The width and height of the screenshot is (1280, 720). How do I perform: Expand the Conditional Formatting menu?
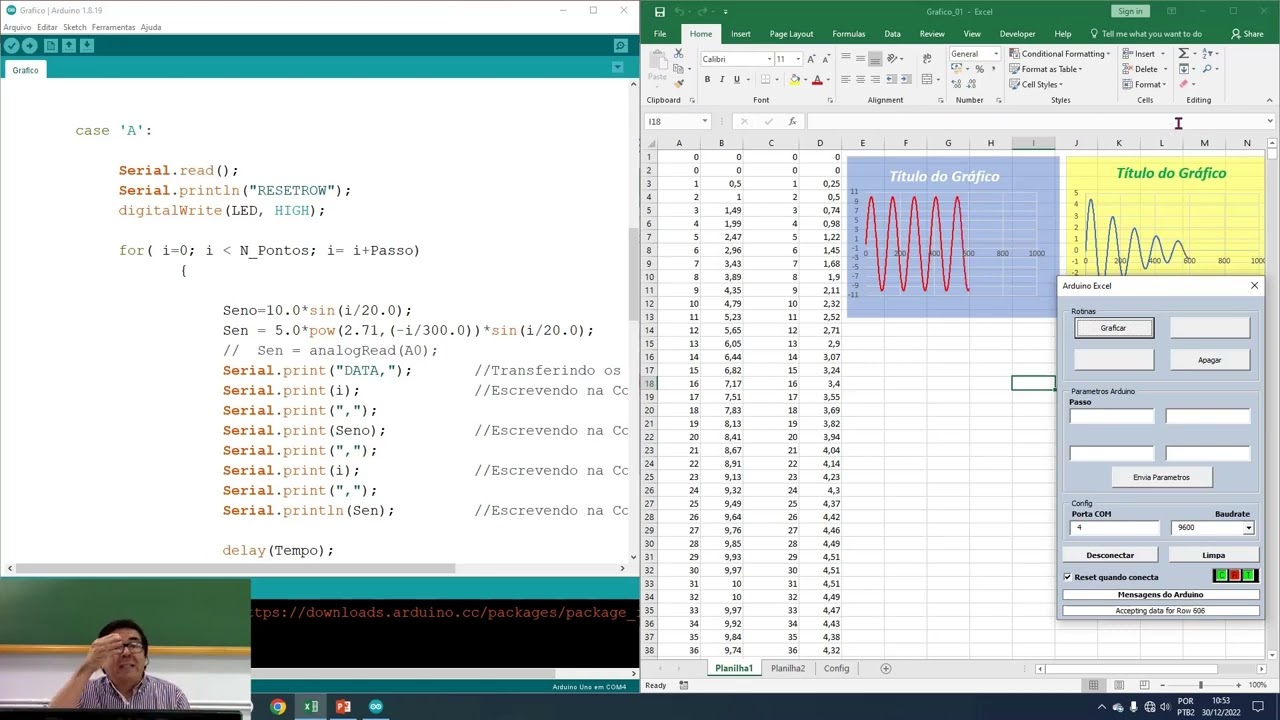coord(1058,53)
